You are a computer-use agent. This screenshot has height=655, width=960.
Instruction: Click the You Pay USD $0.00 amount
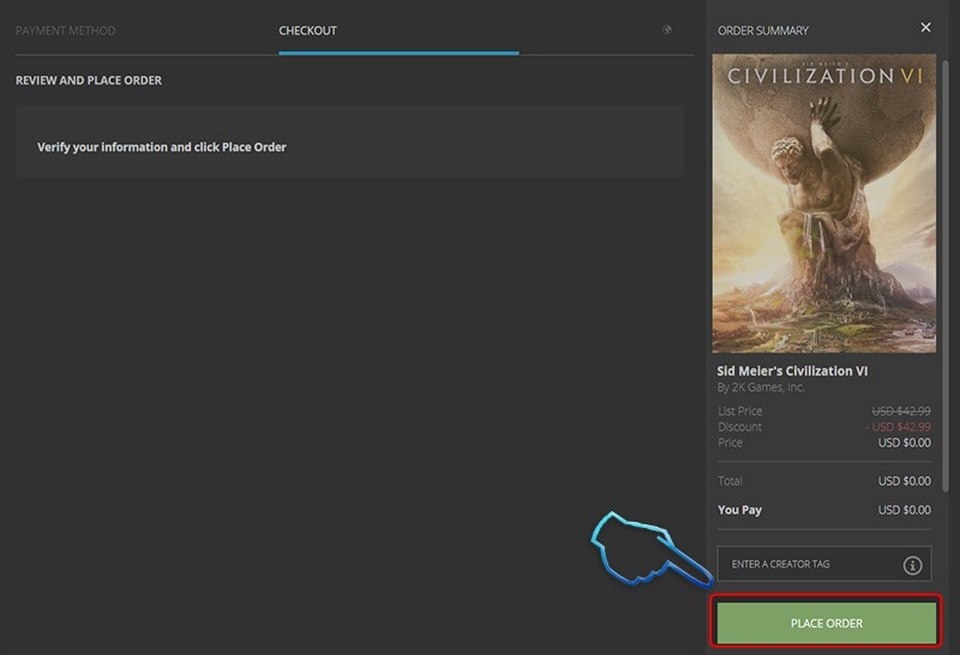click(x=904, y=509)
